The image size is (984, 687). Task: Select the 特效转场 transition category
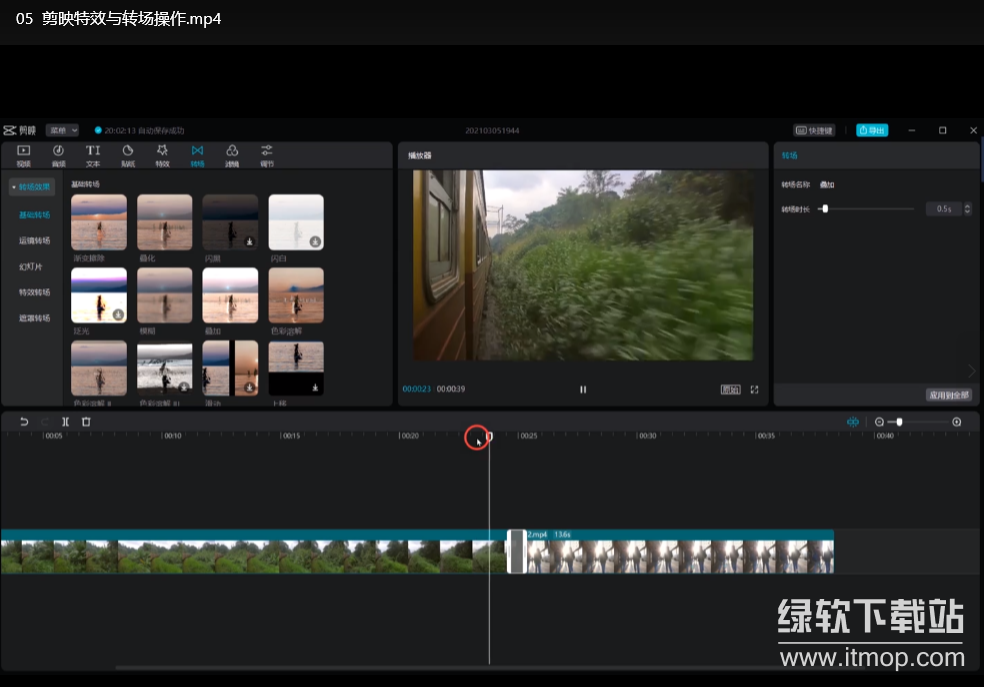[x=34, y=293]
